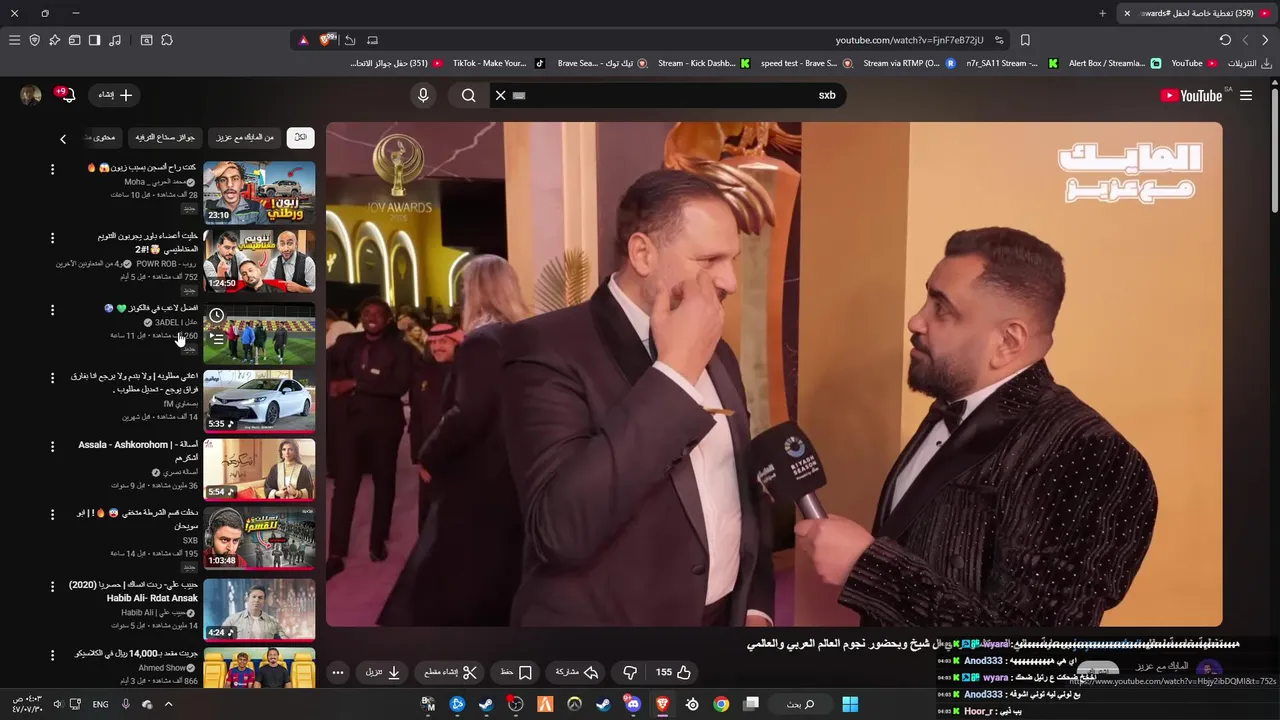Open Stream - Kick Dashboard bookmark
1280x720 pixels.
(704, 63)
